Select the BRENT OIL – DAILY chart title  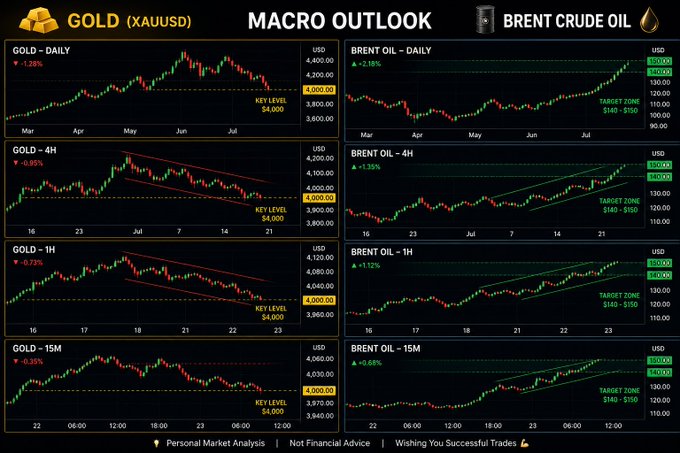pyautogui.click(x=391, y=50)
